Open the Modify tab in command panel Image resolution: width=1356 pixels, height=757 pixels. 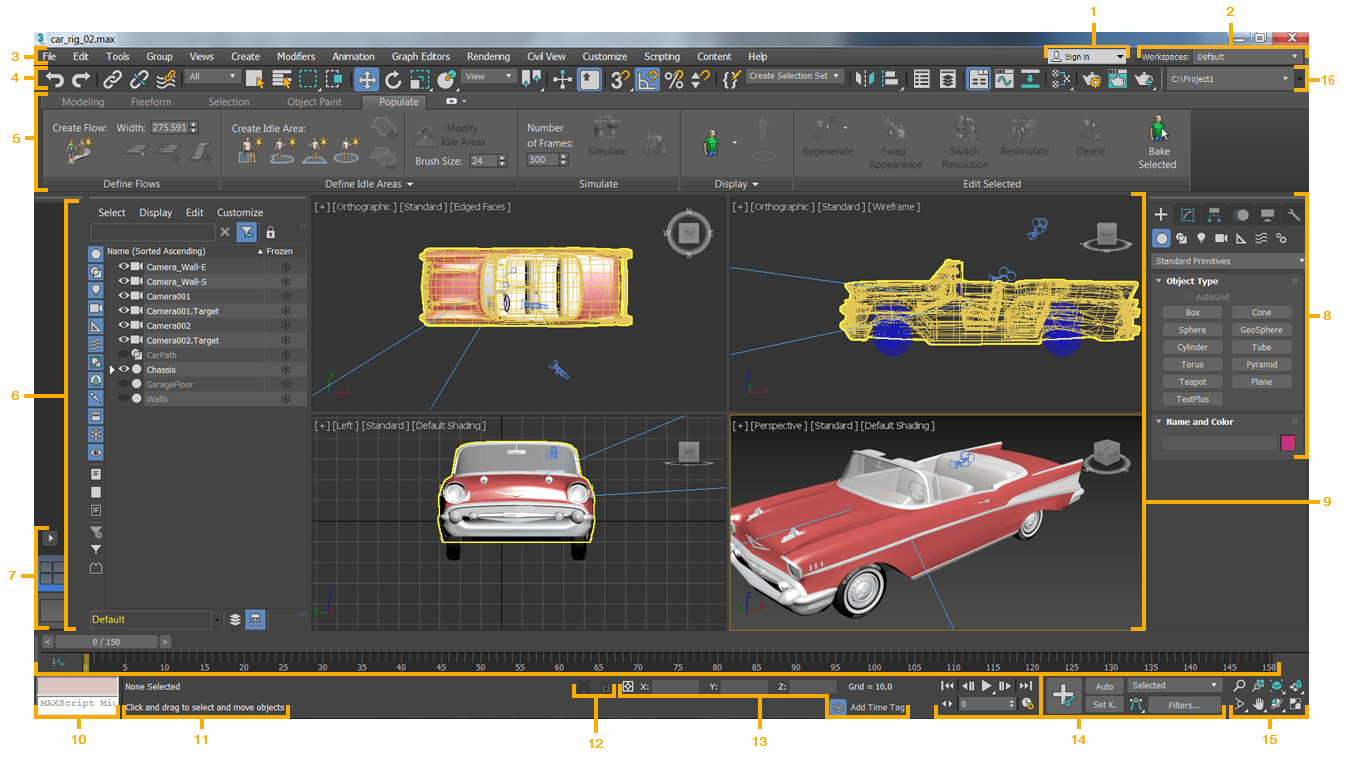click(1188, 214)
